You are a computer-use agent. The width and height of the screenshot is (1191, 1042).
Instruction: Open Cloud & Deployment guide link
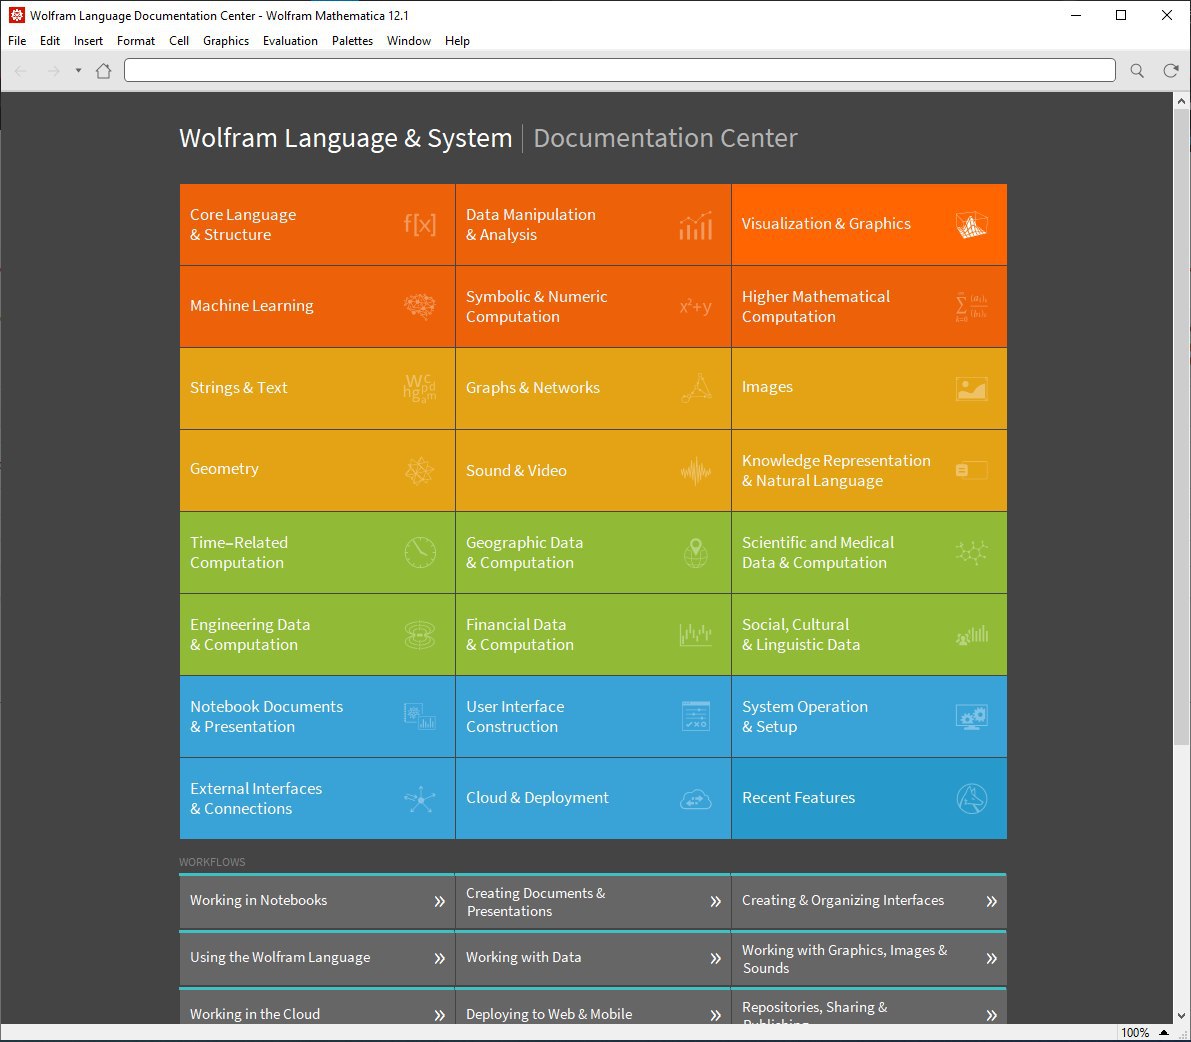(593, 799)
